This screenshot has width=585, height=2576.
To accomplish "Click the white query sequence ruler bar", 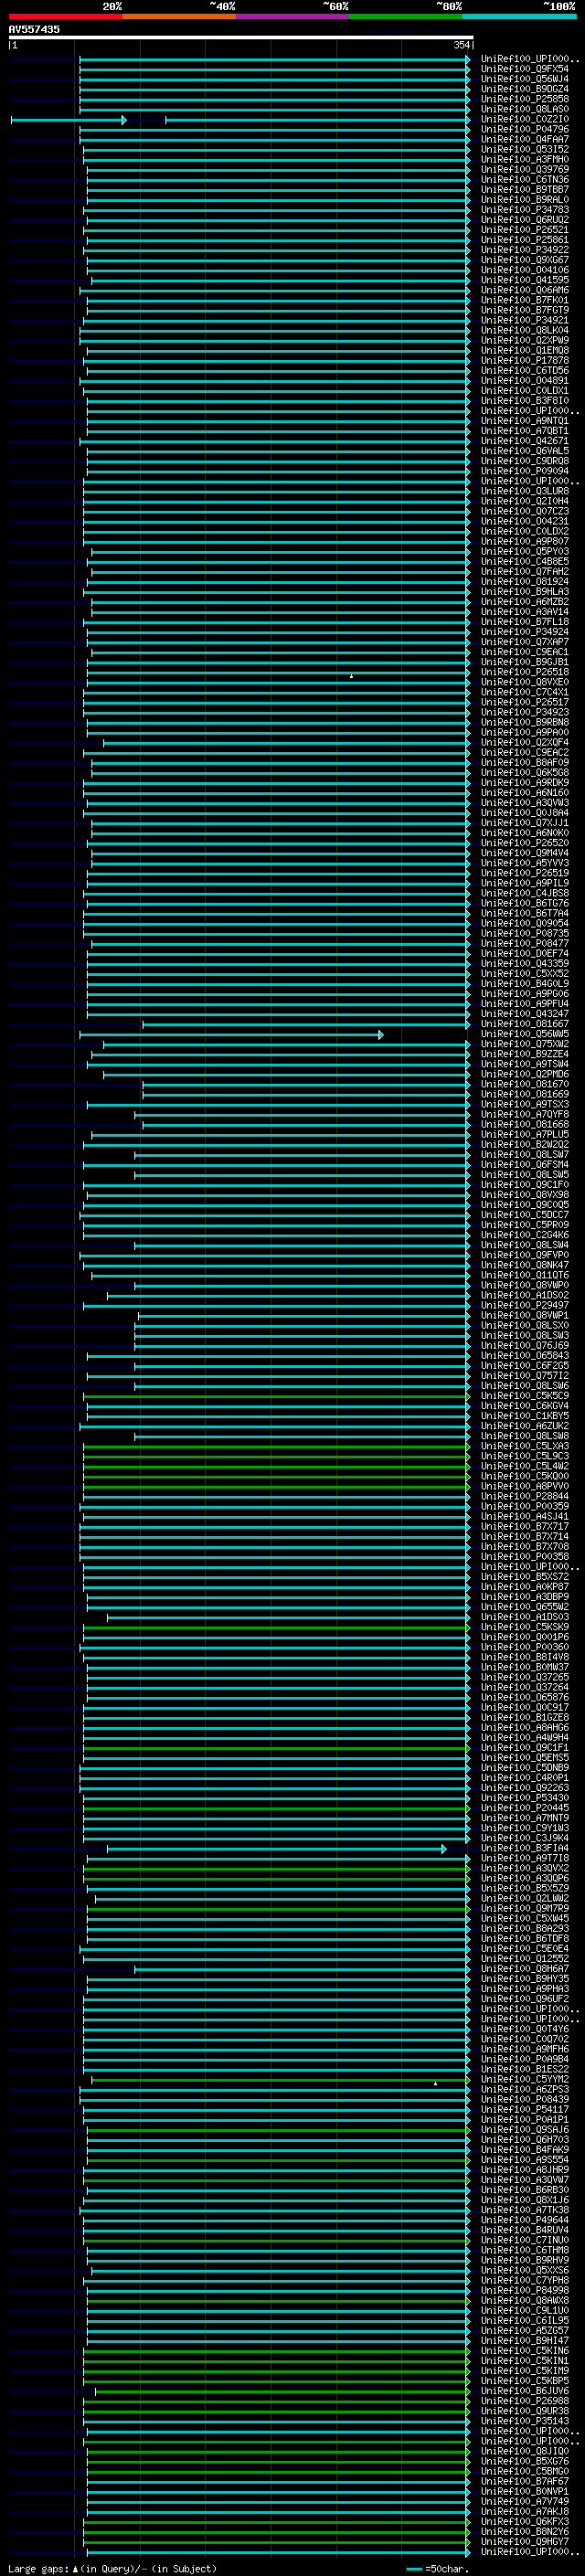I will point(241,38).
